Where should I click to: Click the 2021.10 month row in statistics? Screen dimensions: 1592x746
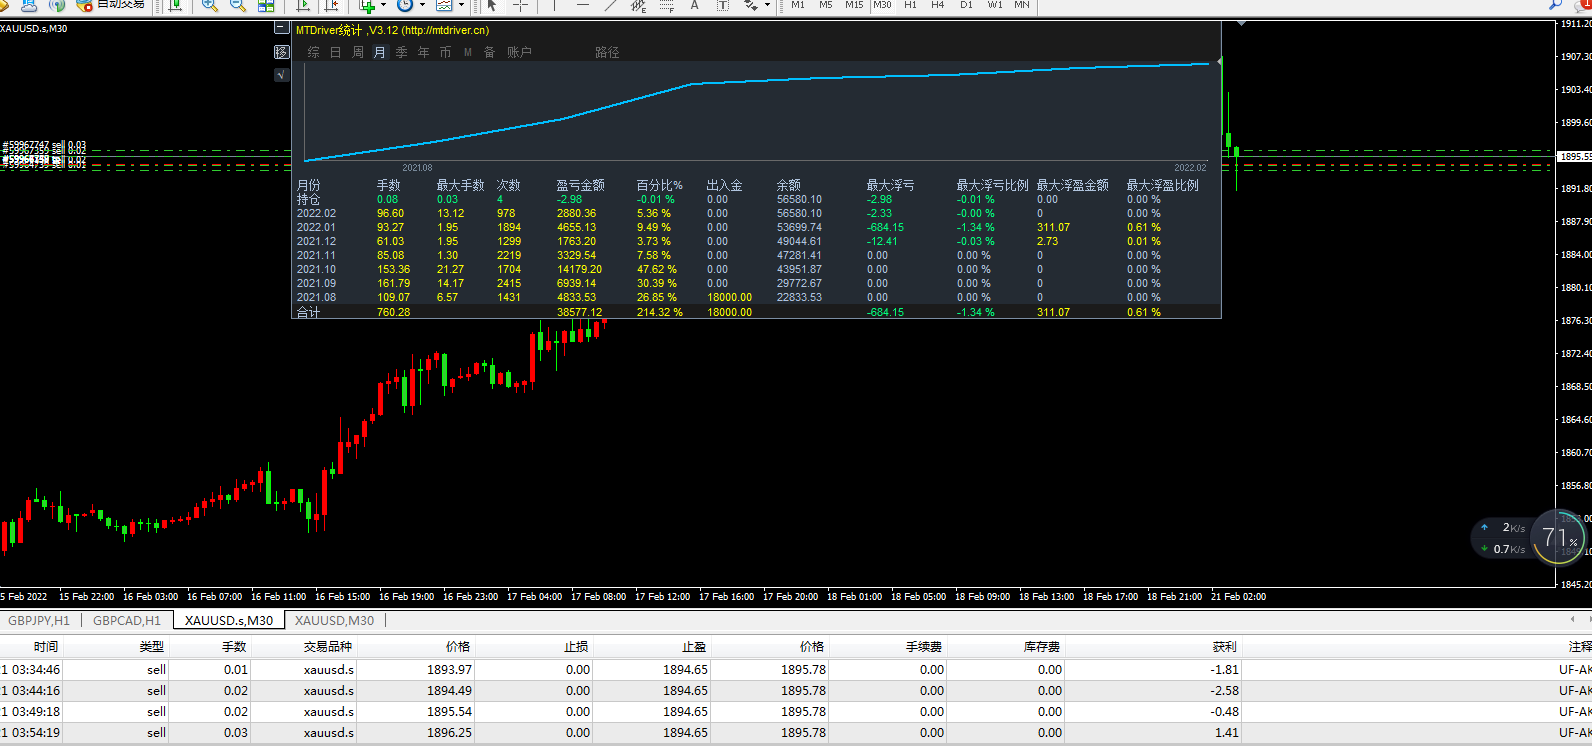pyautogui.click(x=757, y=269)
